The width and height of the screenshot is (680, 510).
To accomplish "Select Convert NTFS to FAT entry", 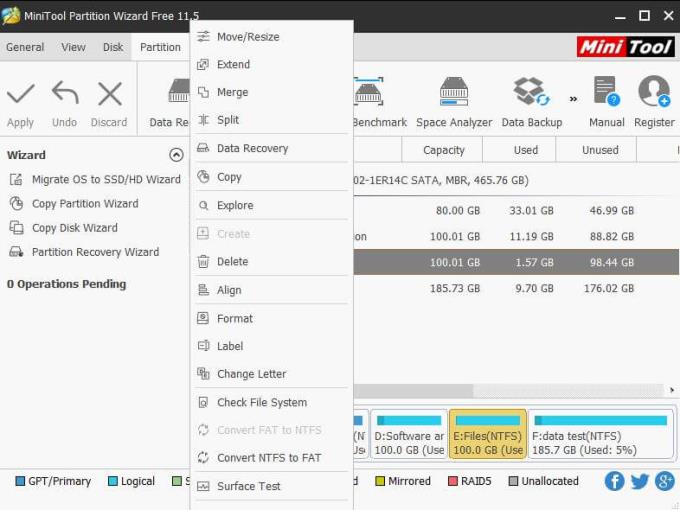I will click(x=271, y=458).
